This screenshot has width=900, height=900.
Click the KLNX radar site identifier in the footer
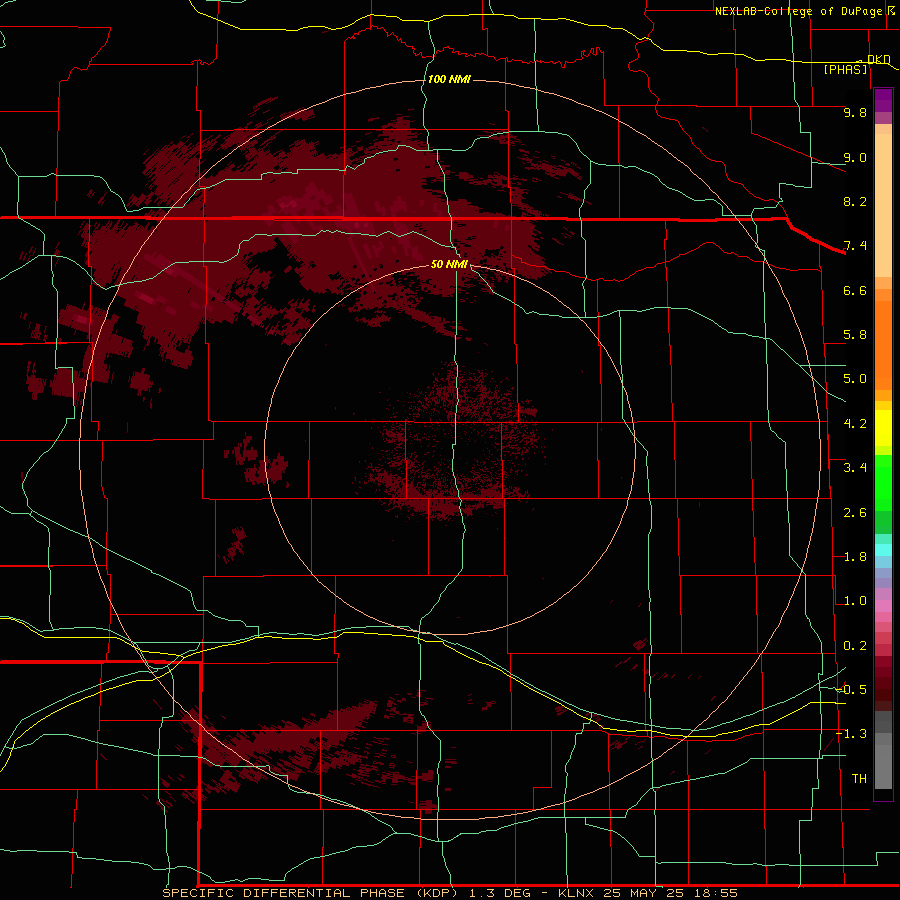point(576,893)
